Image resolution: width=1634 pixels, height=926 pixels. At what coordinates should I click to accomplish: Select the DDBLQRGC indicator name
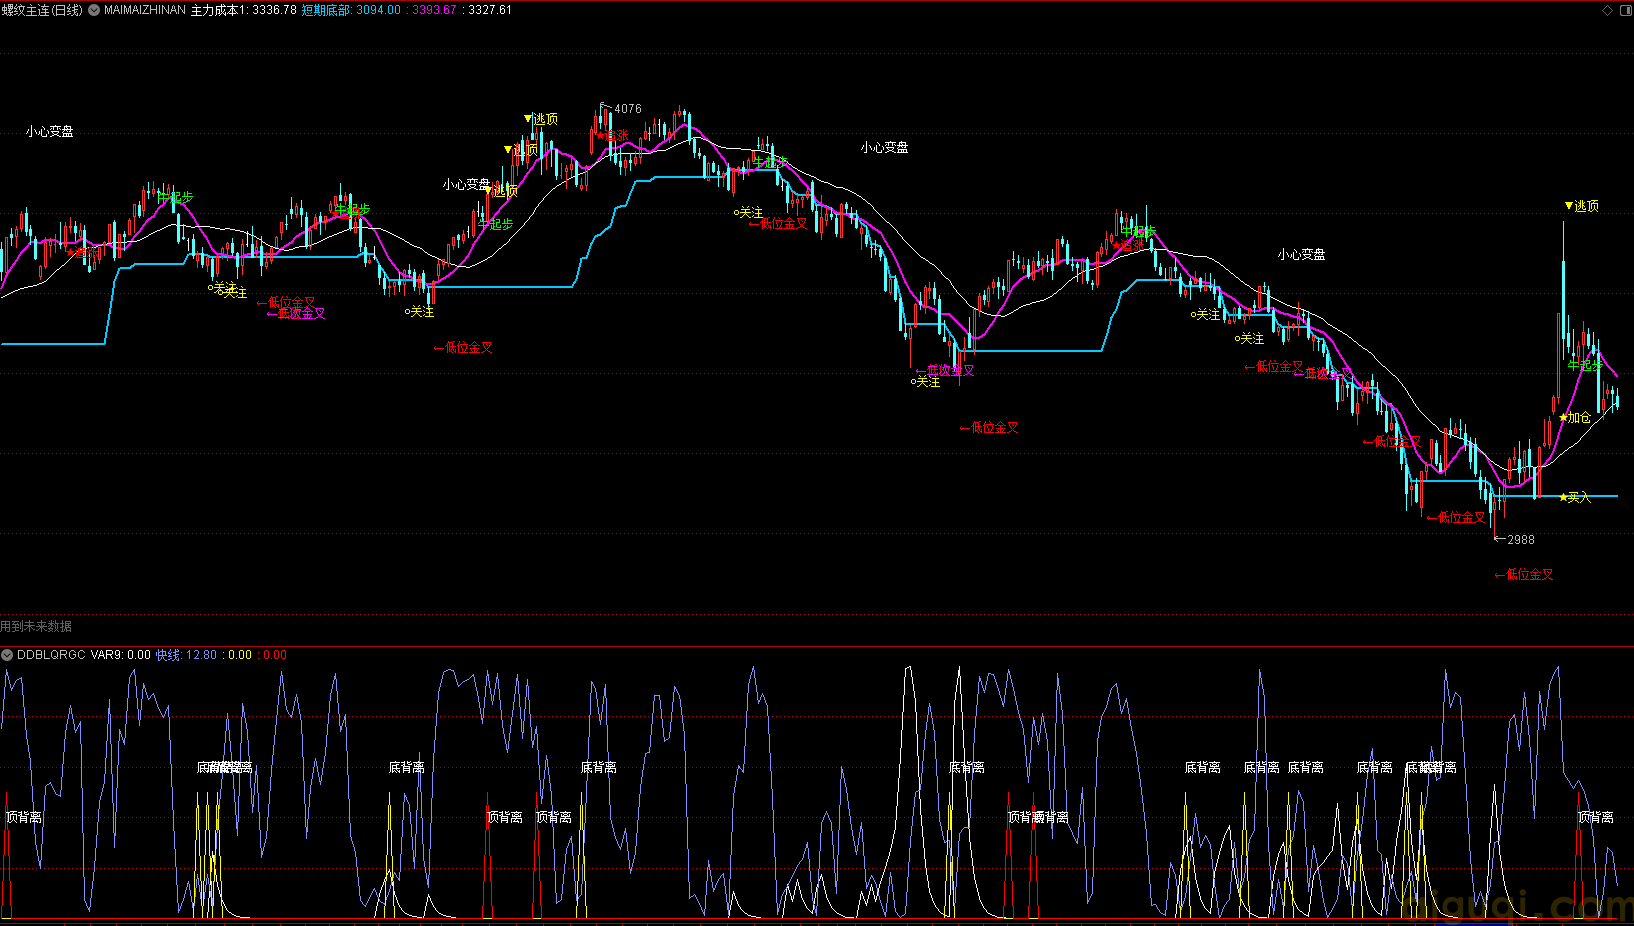click(x=51, y=655)
